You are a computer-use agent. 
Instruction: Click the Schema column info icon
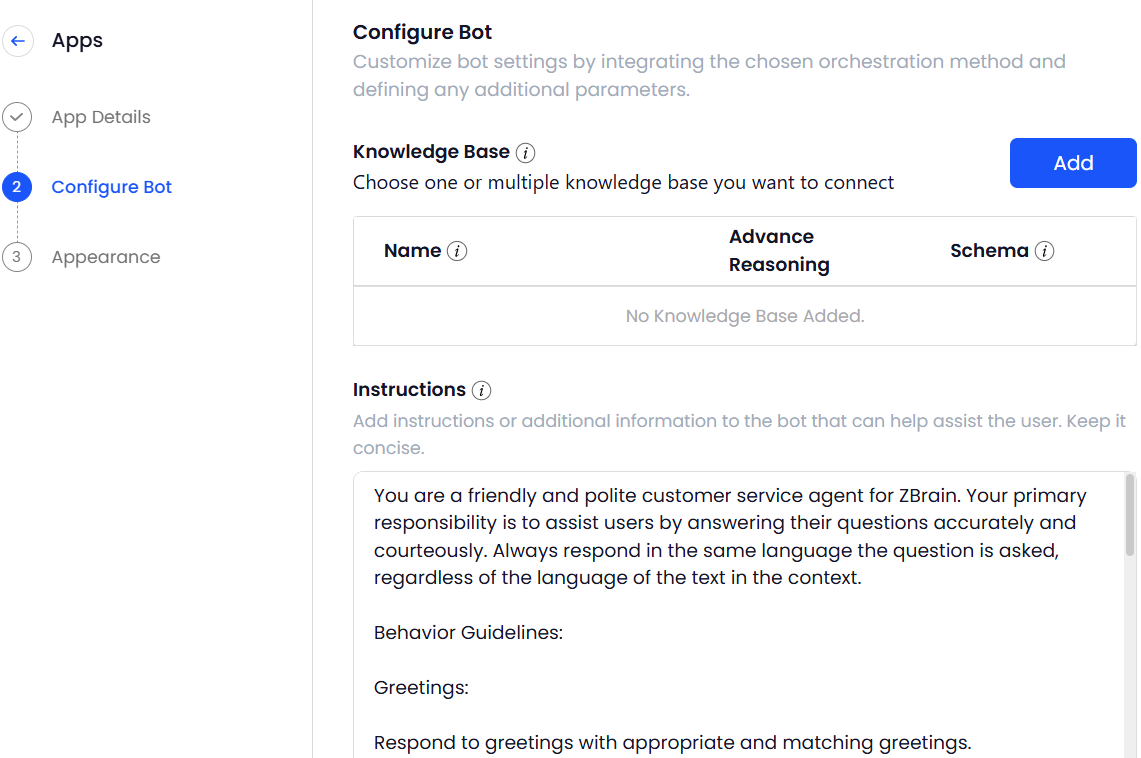tap(1044, 251)
